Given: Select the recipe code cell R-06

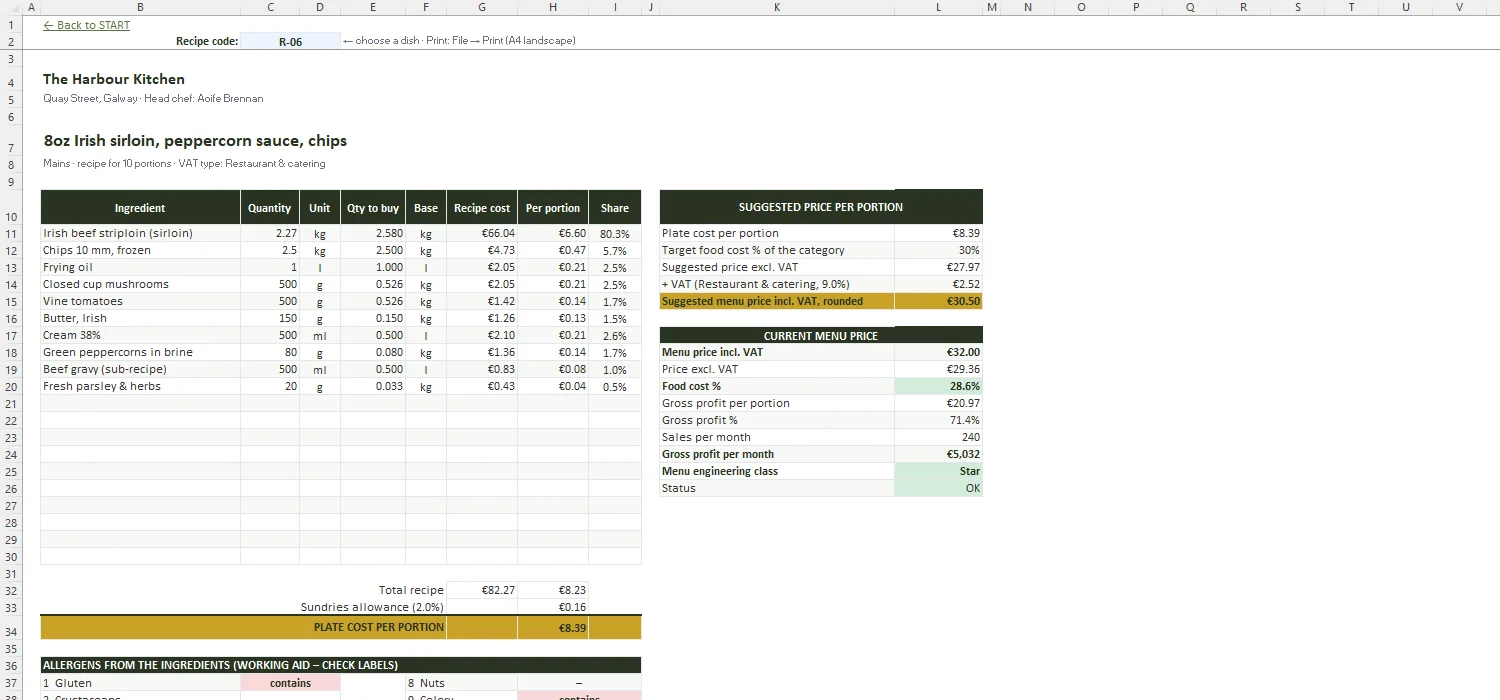Looking at the screenshot, I should pyautogui.click(x=290, y=41).
